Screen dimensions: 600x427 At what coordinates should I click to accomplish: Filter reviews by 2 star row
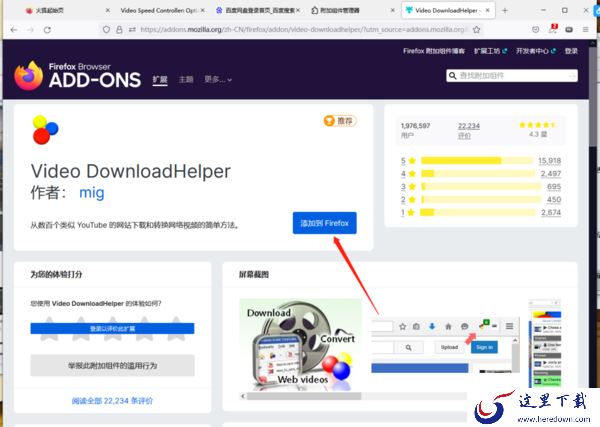pos(481,200)
